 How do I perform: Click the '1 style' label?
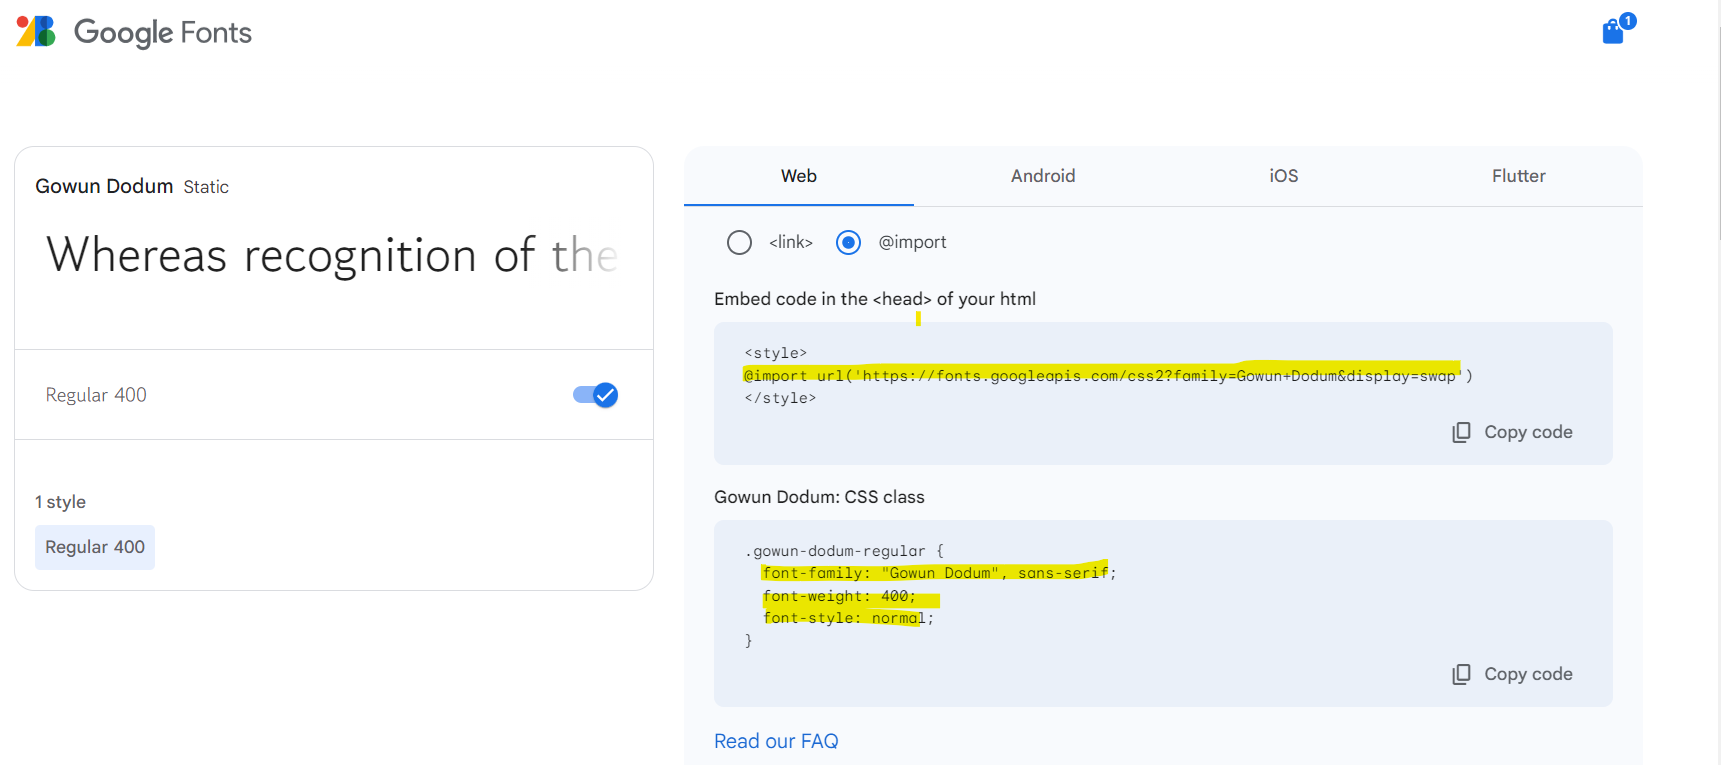pos(60,502)
